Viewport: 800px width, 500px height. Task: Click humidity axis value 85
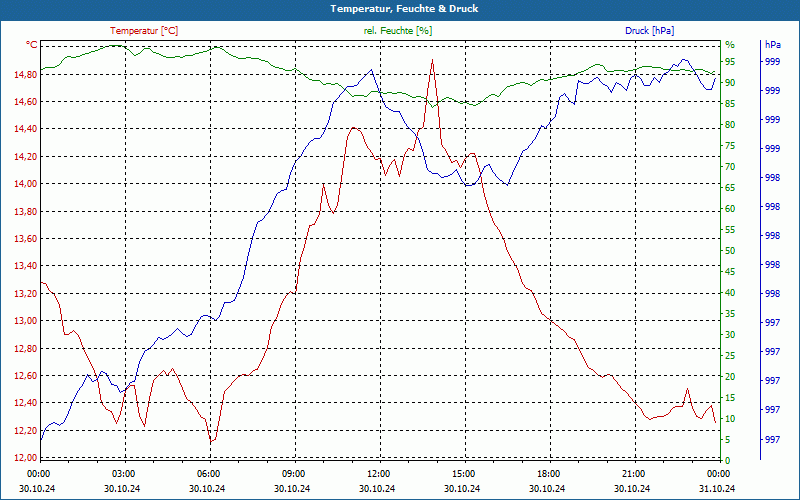[730, 104]
